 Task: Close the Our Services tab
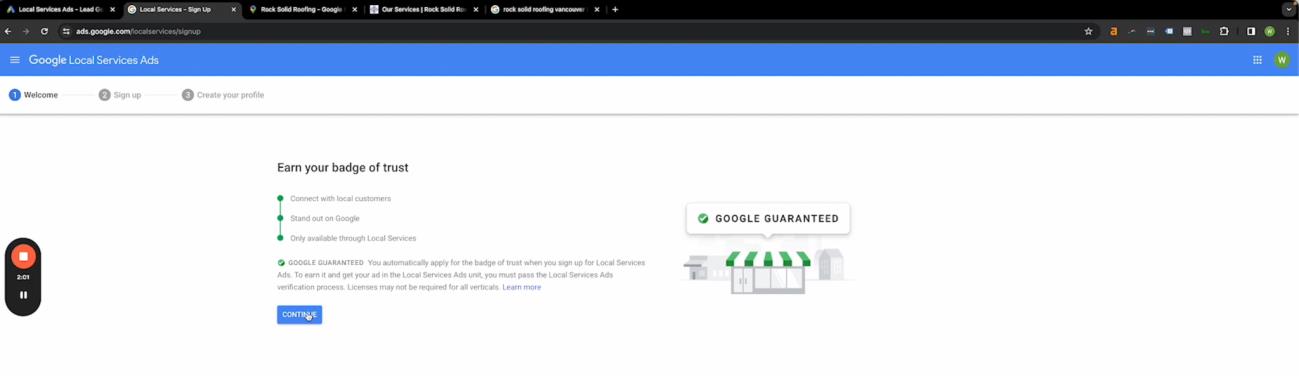[476, 9]
